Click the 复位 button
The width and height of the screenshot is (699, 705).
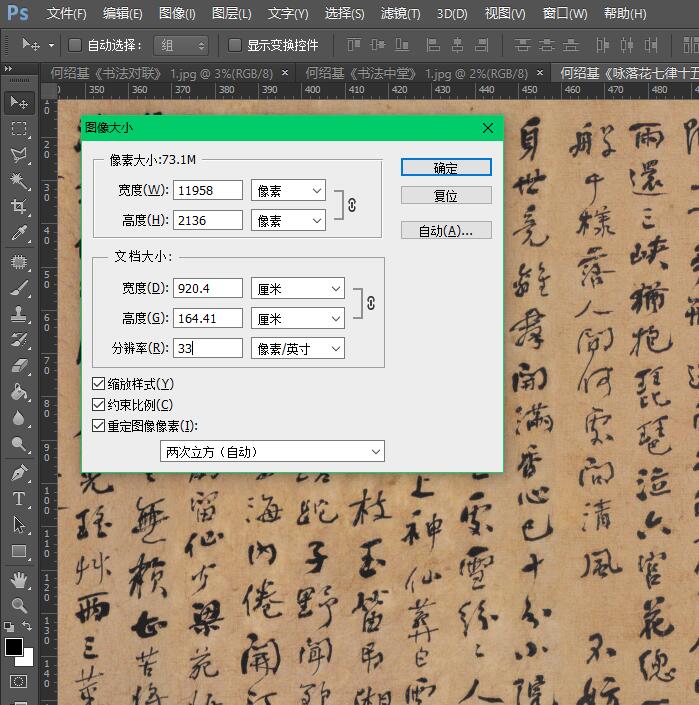click(446, 196)
